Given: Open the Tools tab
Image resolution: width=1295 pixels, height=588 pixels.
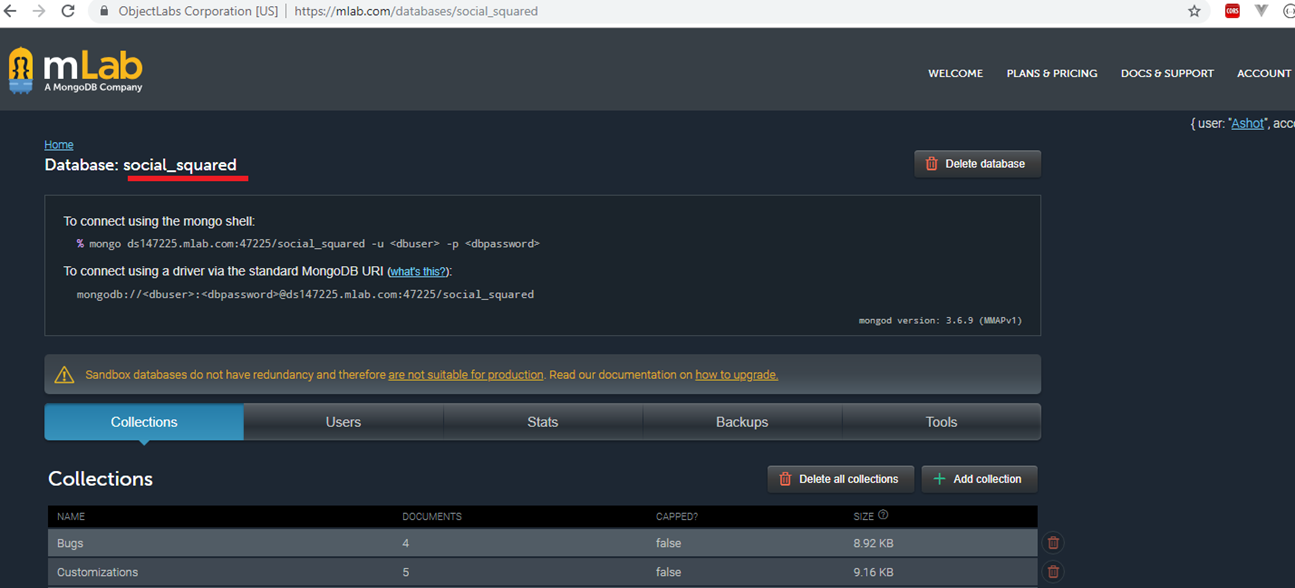Looking at the screenshot, I should 941,422.
